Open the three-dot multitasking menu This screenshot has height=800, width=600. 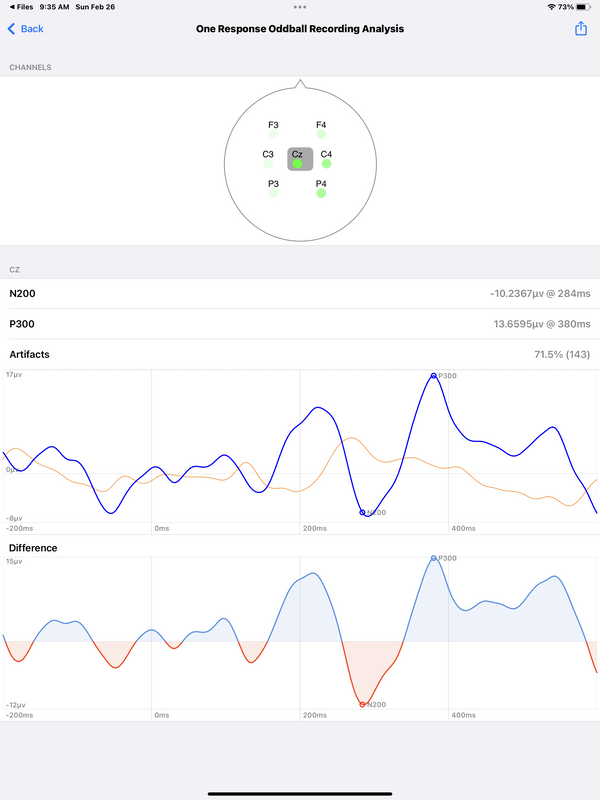coord(300,7)
